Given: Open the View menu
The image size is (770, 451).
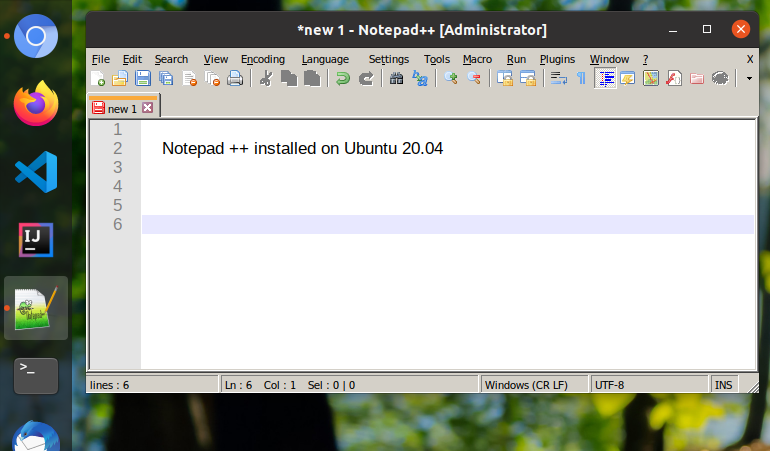Looking at the screenshot, I should point(216,59).
